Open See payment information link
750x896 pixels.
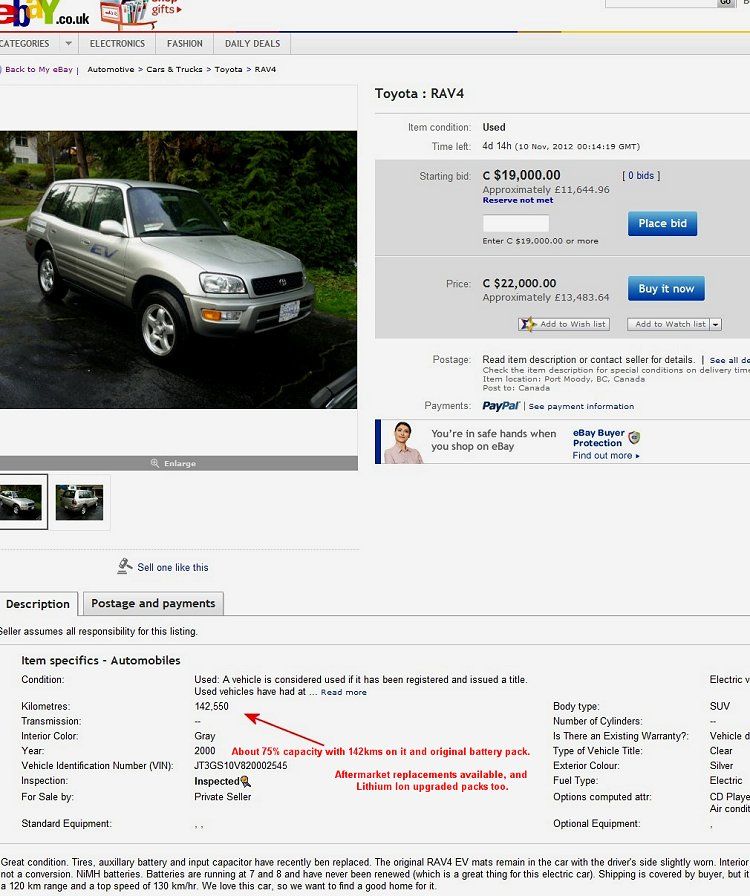(581, 406)
